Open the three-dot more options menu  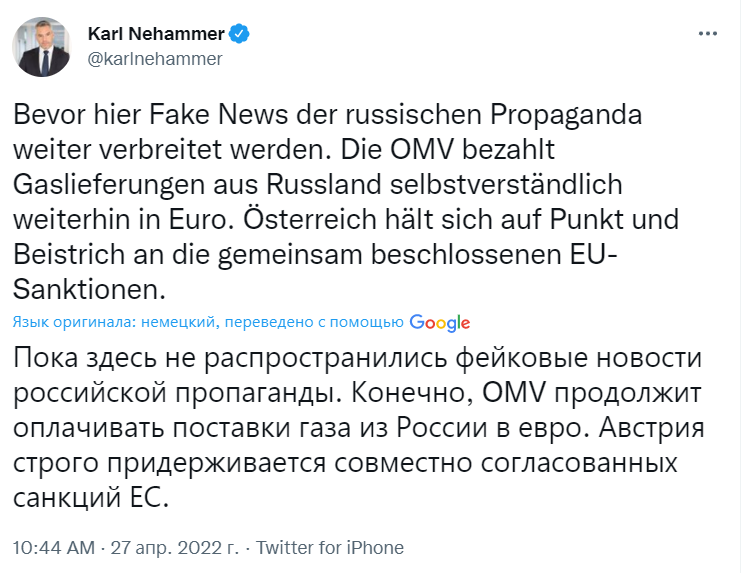pyautogui.click(x=708, y=34)
